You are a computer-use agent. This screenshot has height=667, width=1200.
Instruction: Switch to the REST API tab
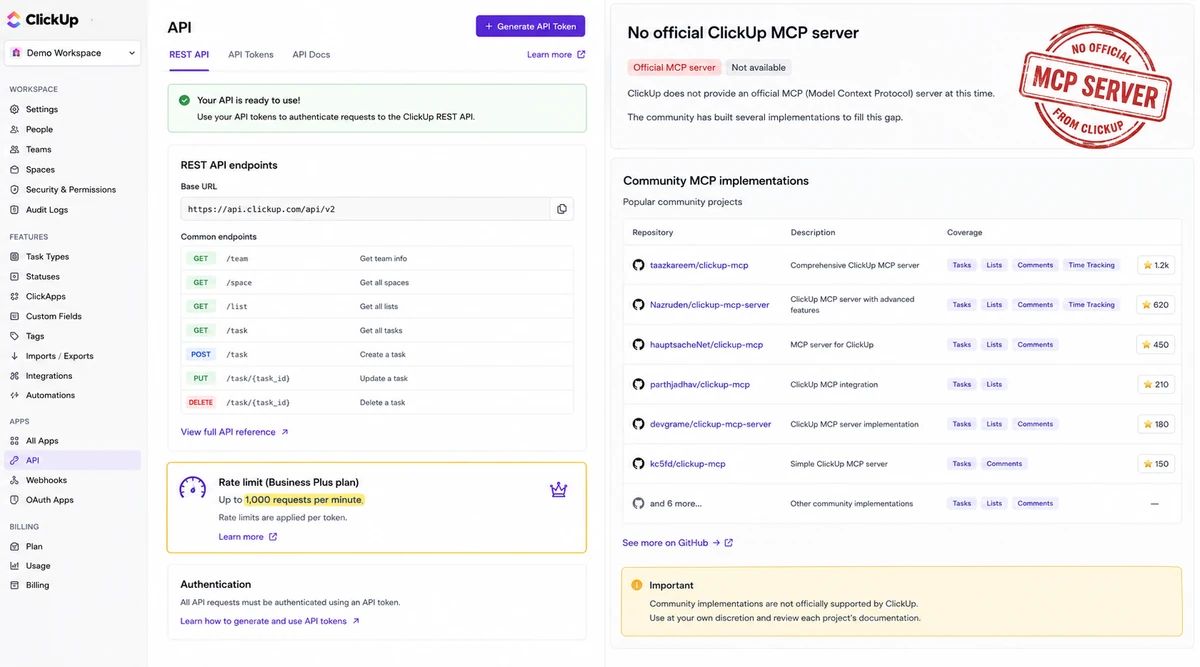pyautogui.click(x=189, y=55)
